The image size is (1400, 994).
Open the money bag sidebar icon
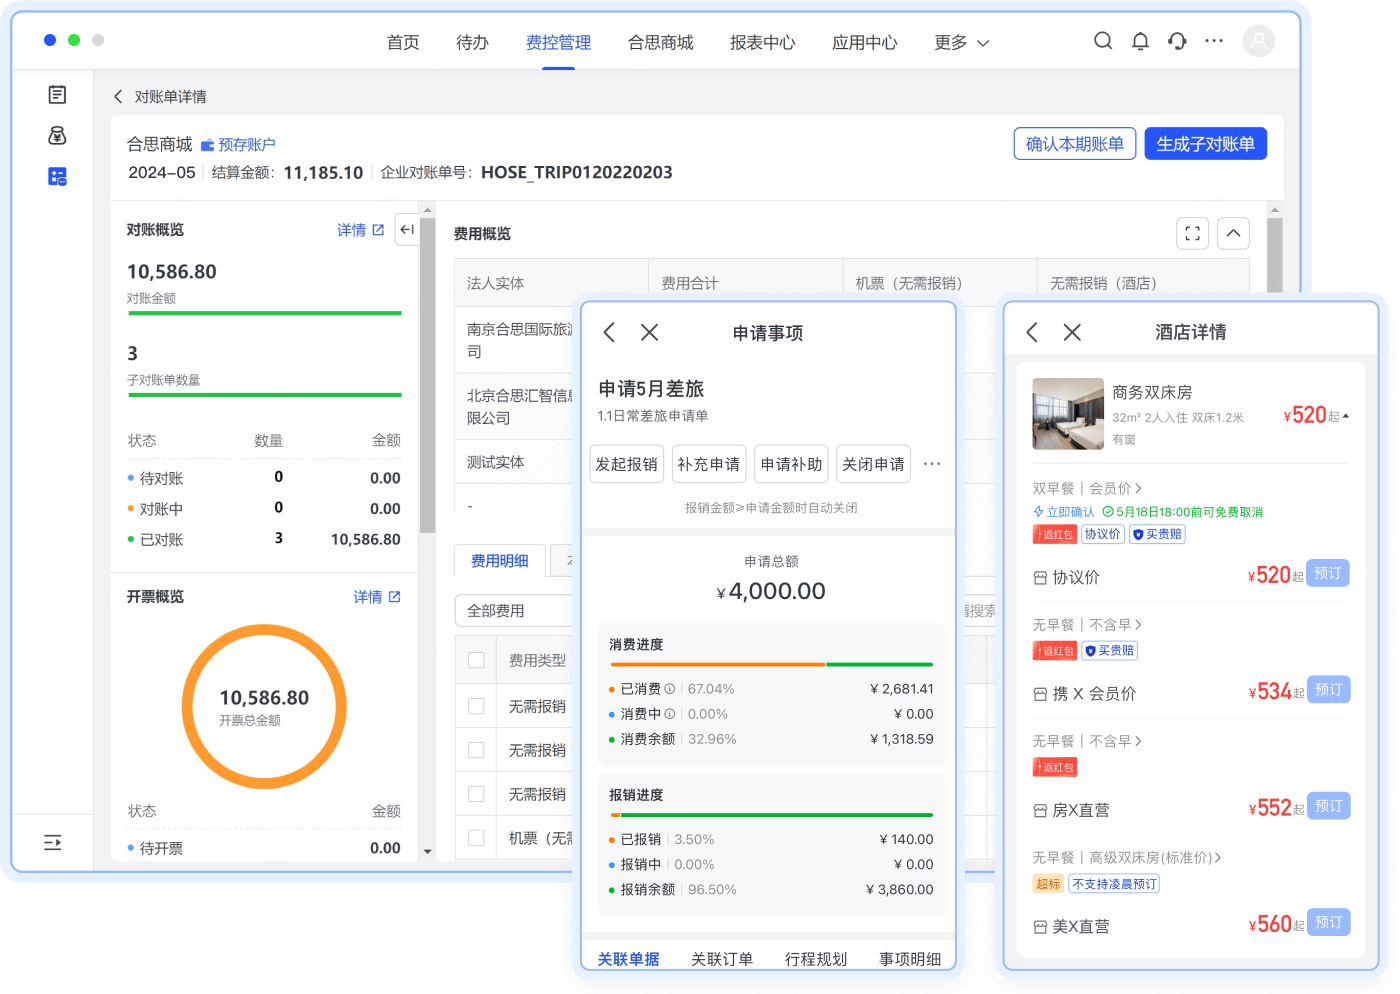(x=57, y=136)
